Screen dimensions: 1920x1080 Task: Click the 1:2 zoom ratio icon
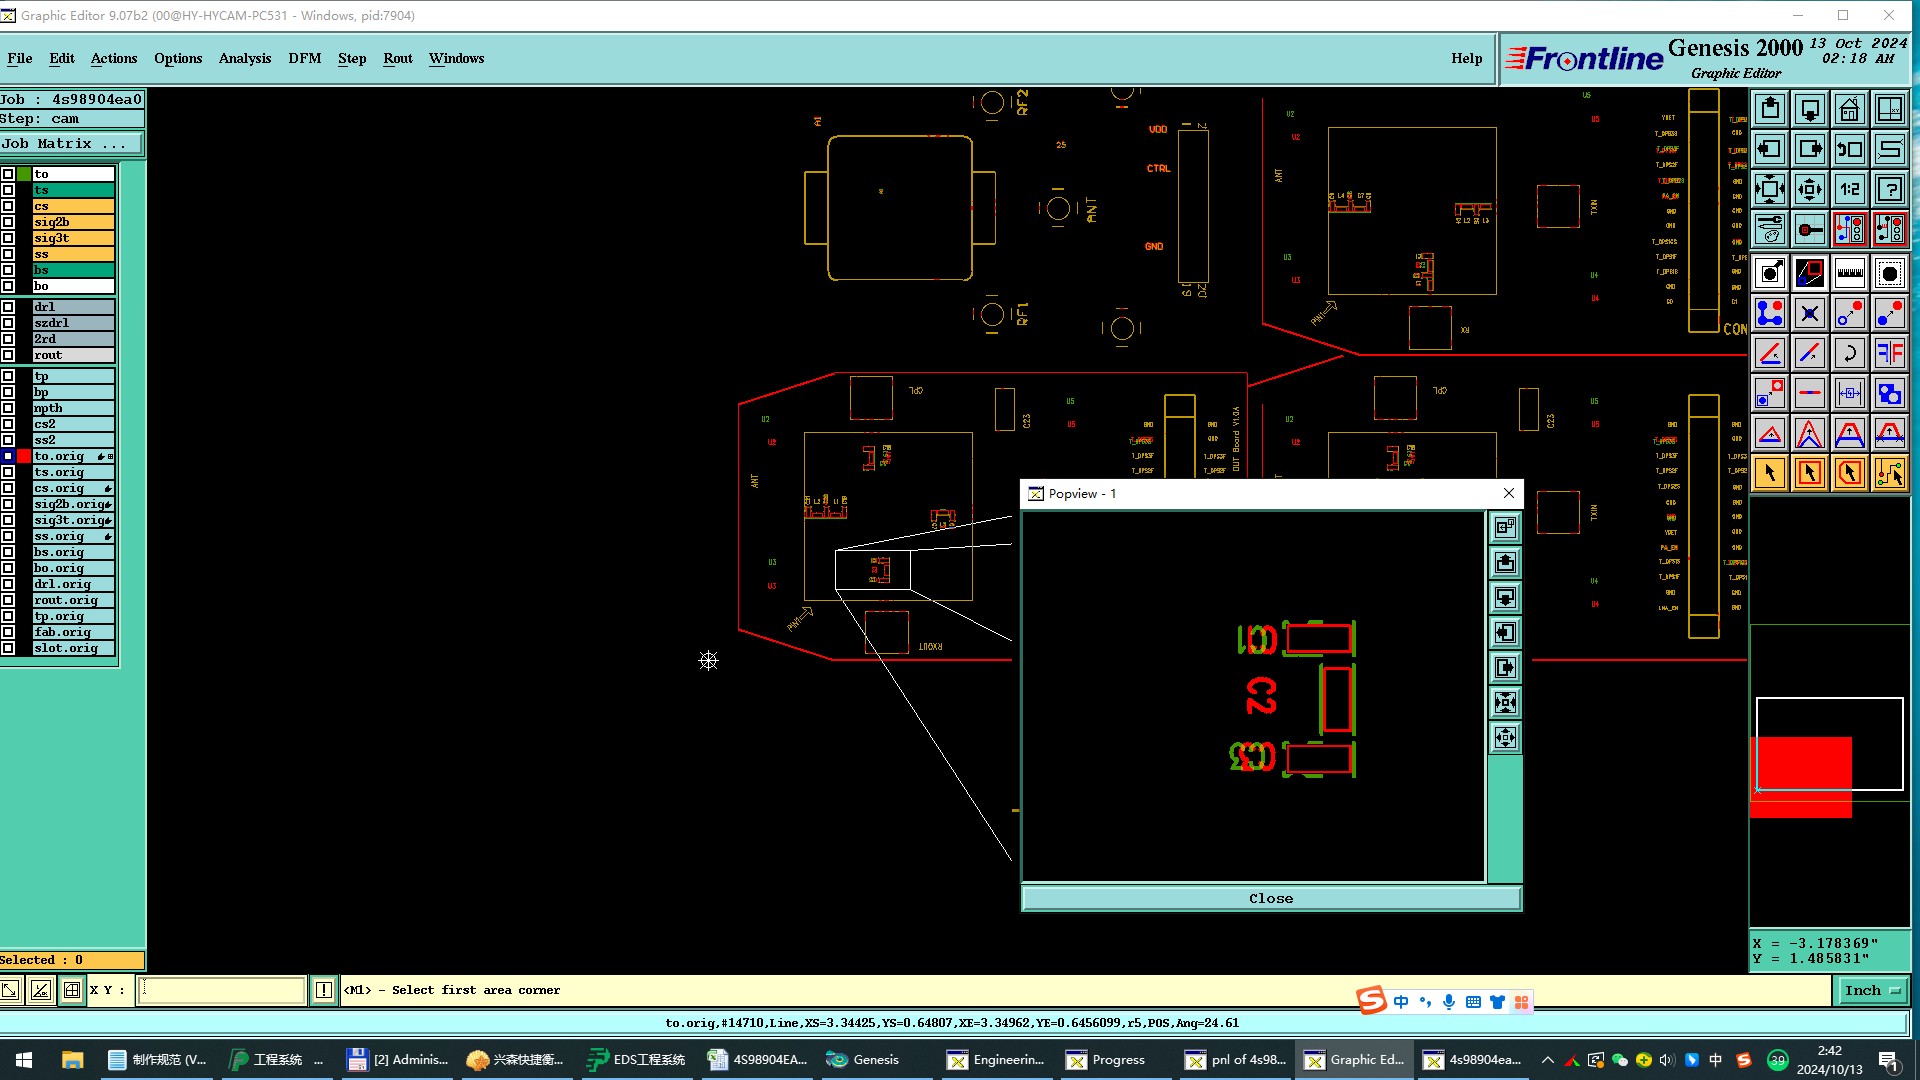1849,189
